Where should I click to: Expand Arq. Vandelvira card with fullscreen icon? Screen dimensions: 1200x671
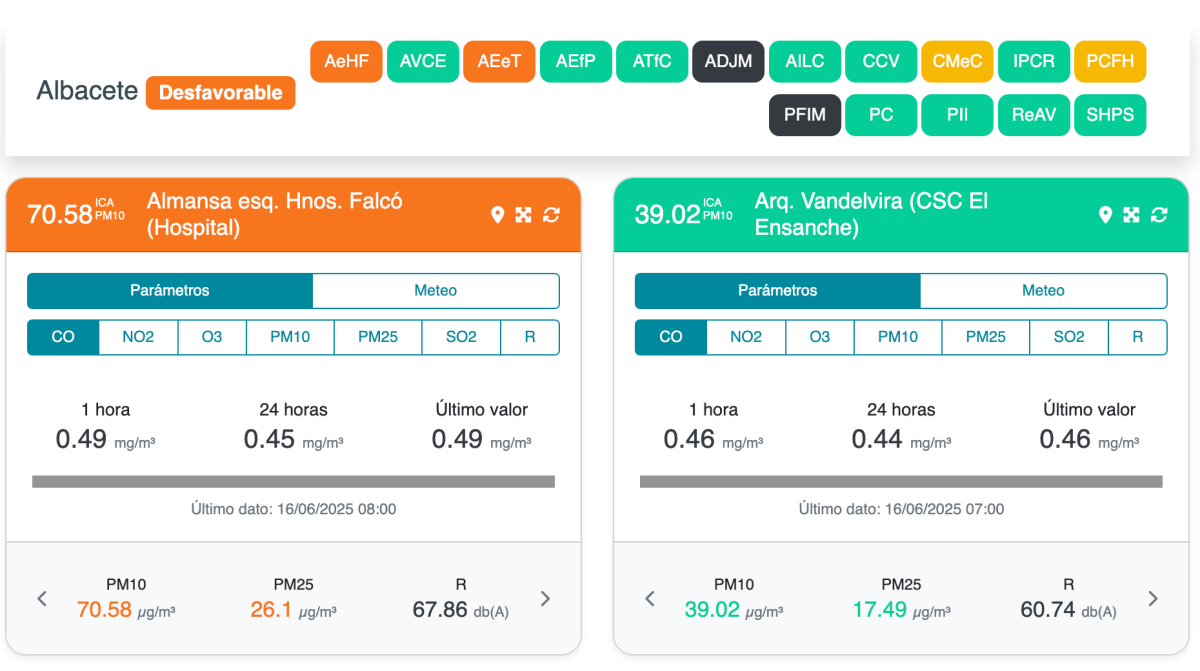(x=1131, y=215)
